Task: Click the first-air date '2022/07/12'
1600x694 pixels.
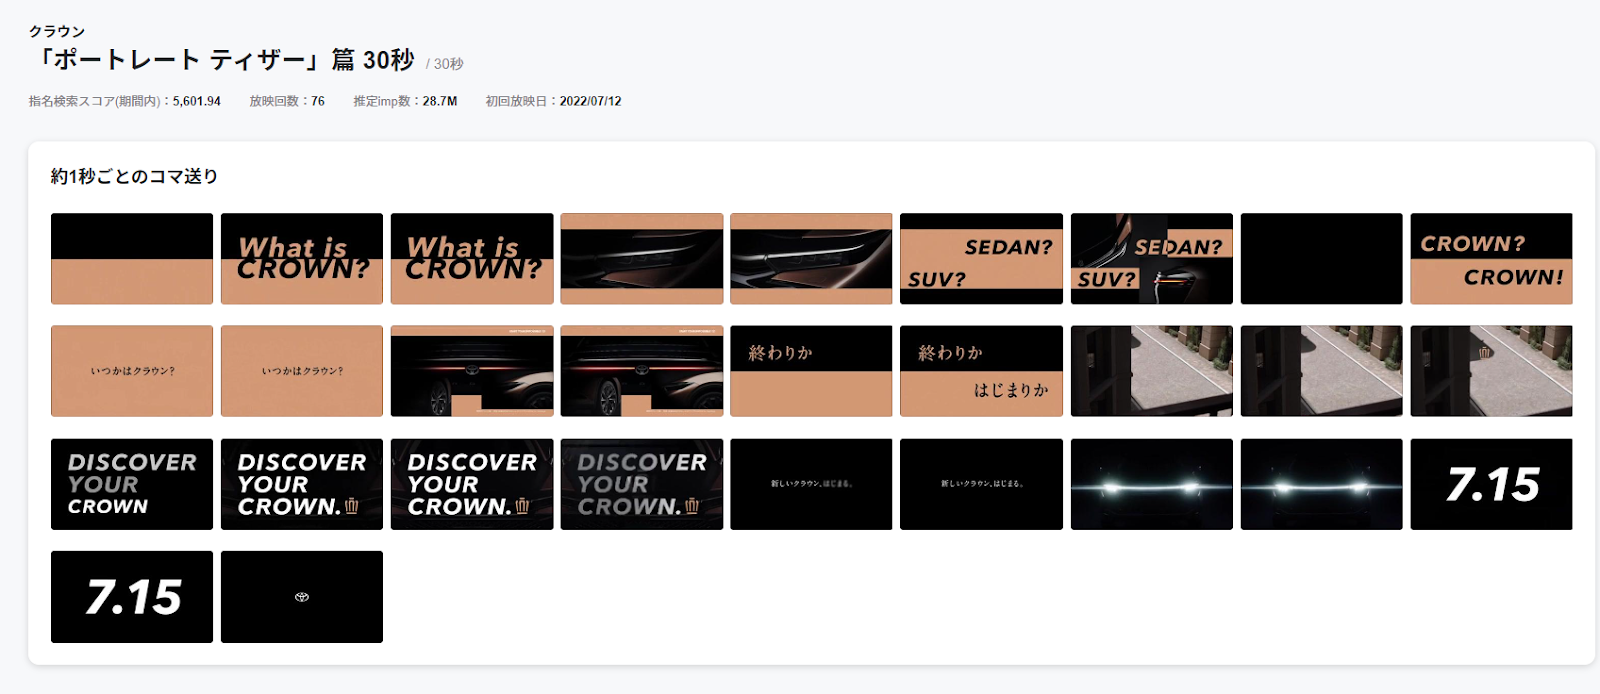Action: (x=590, y=101)
